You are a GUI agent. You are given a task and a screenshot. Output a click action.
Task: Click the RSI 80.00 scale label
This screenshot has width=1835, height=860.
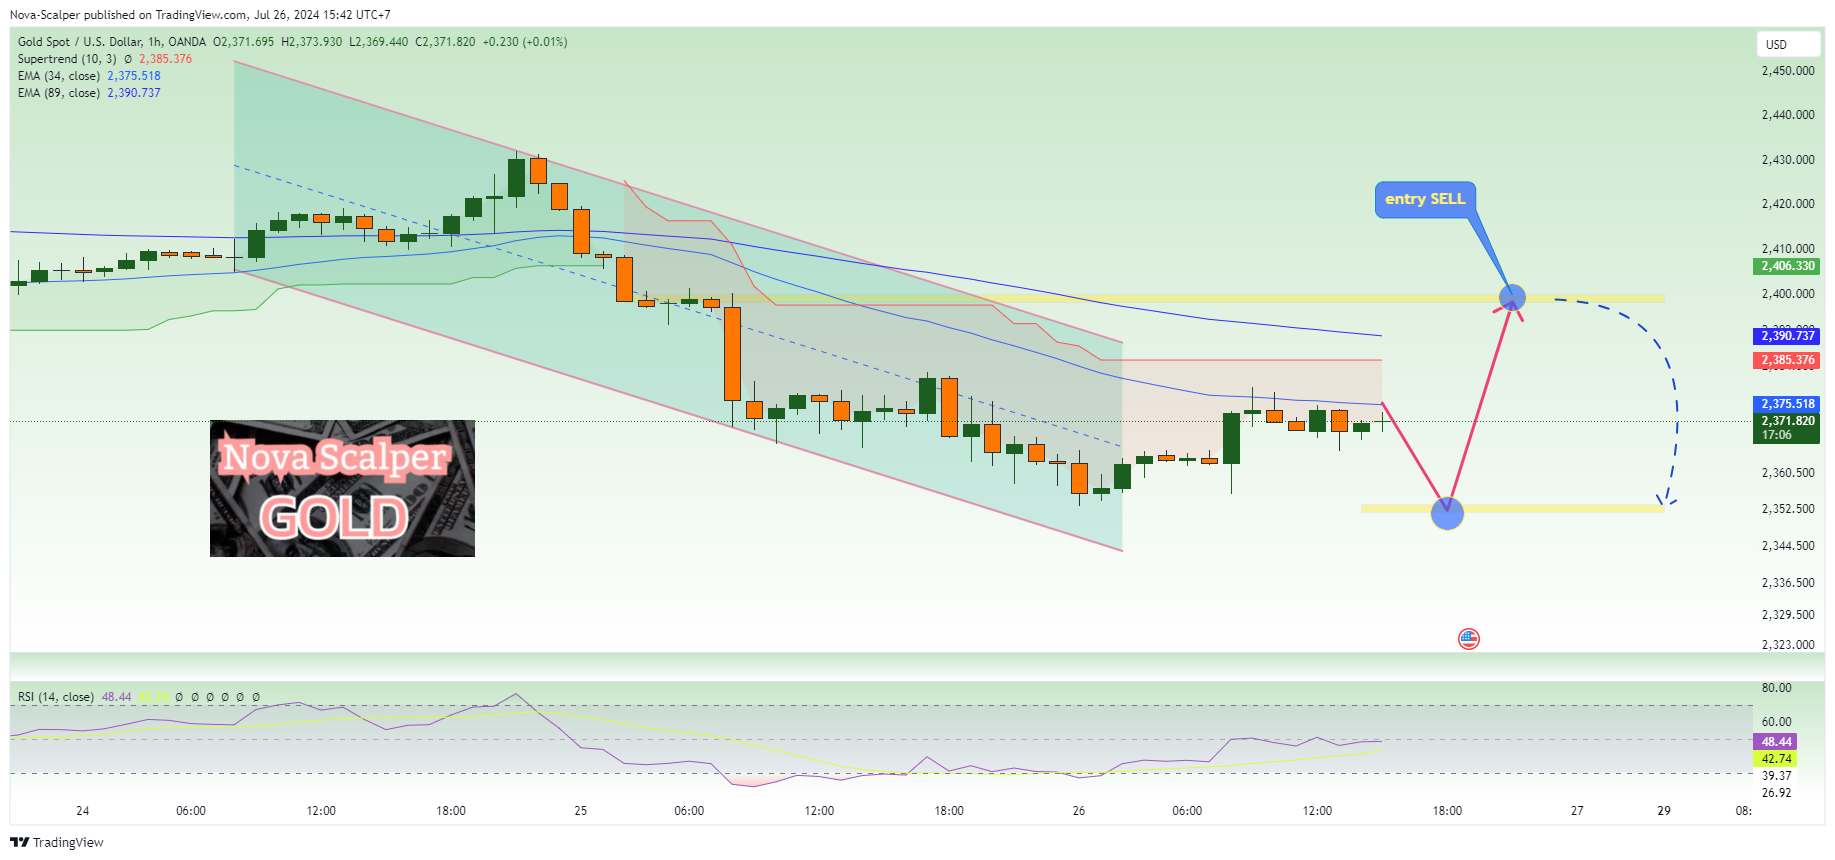pos(1776,688)
